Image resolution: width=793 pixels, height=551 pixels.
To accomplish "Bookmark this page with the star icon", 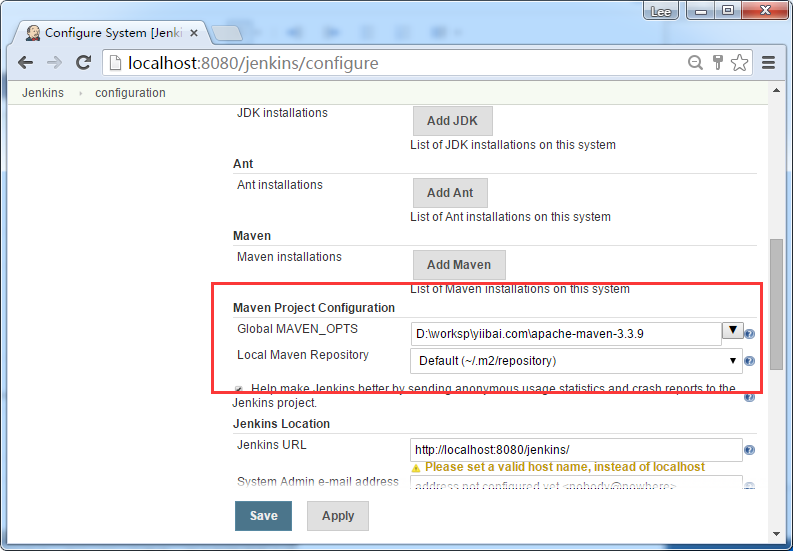I will (x=740, y=63).
